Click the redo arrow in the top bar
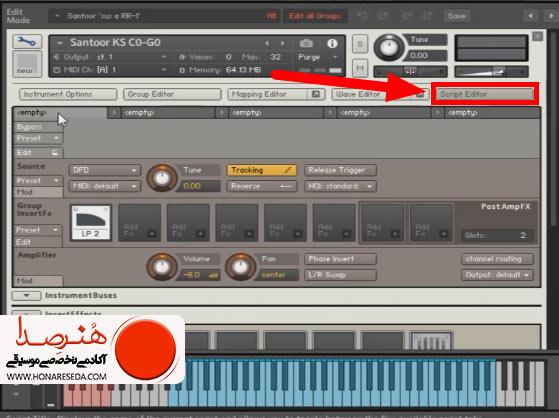Screen dimensions: 559x418 [x=407, y=16]
